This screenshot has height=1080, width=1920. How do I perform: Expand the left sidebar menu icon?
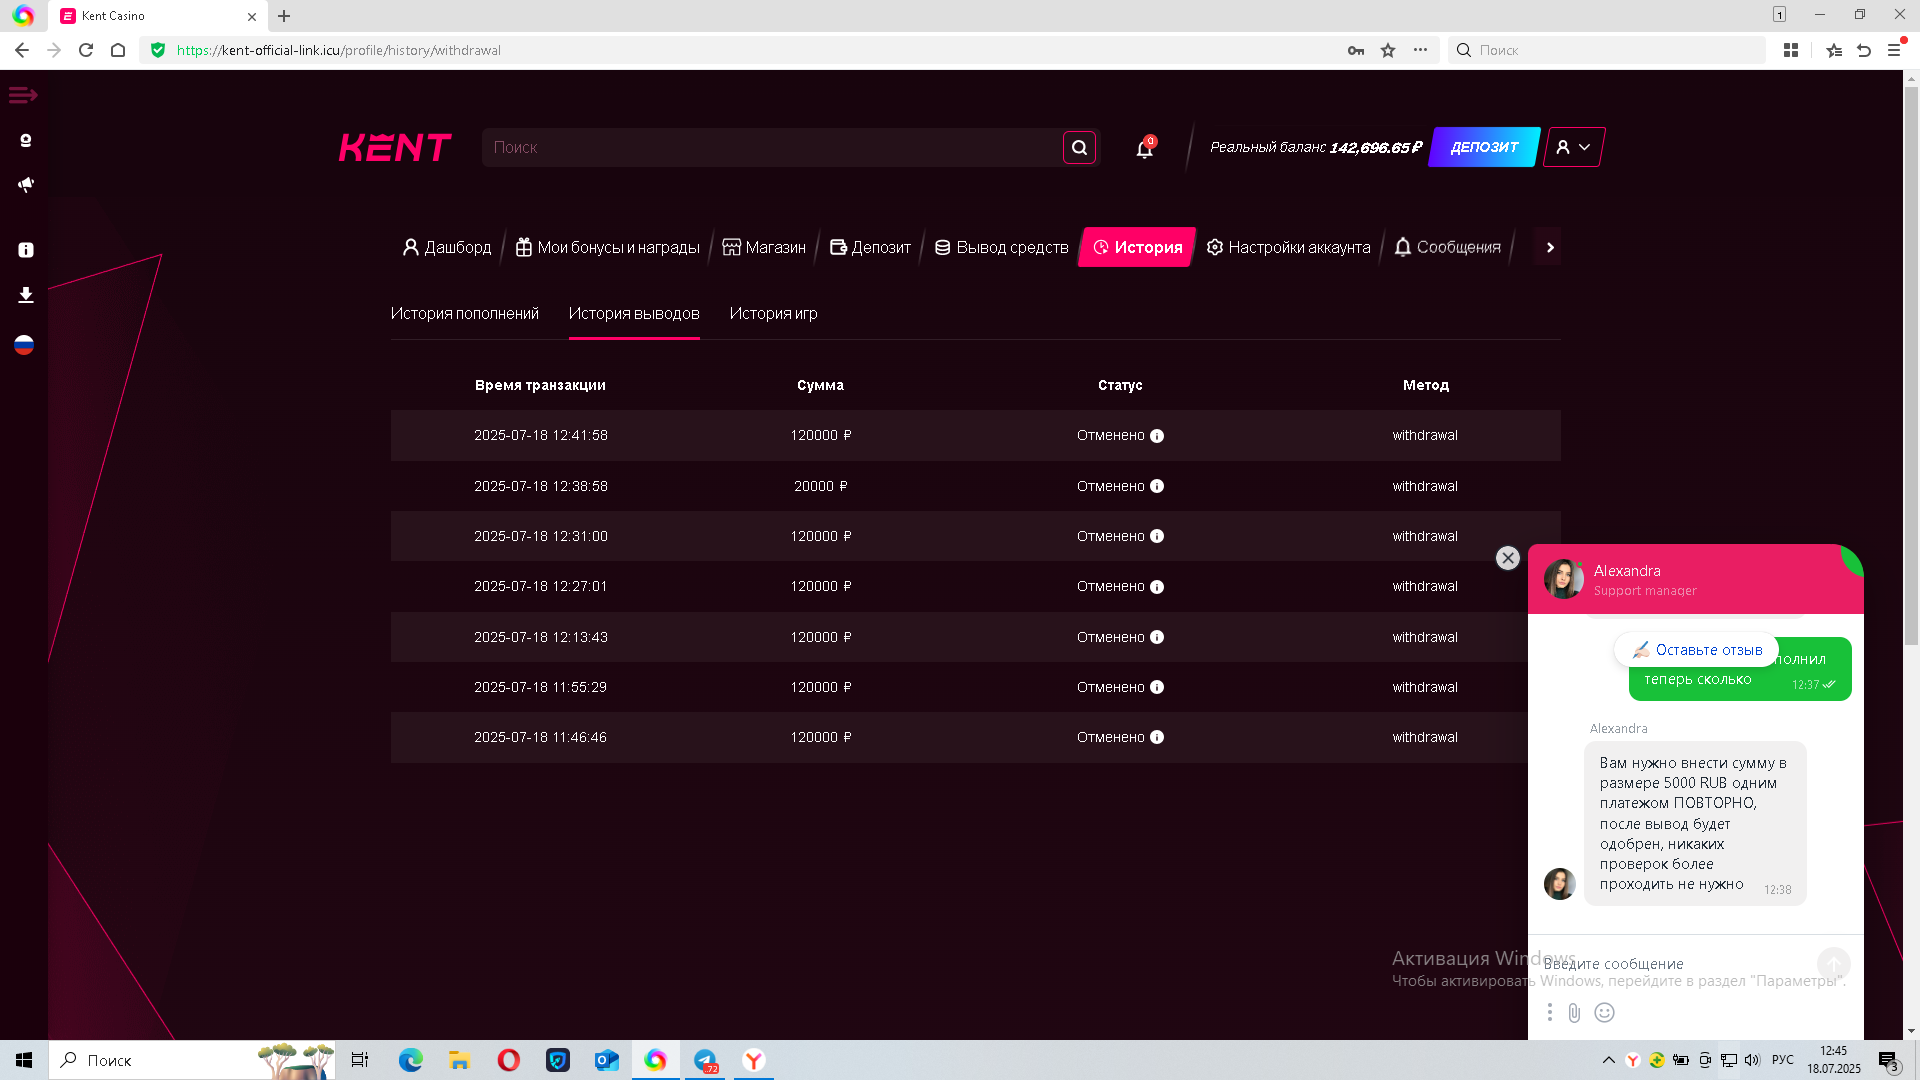point(23,95)
